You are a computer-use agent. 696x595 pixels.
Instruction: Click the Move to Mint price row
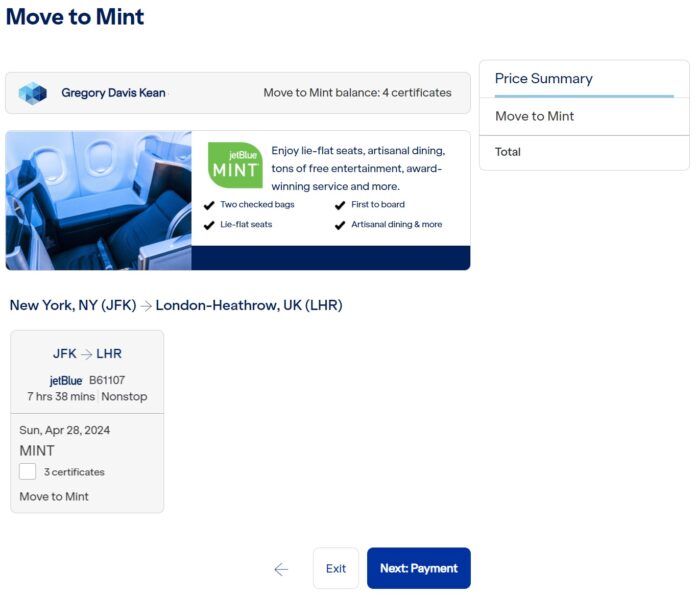click(584, 116)
